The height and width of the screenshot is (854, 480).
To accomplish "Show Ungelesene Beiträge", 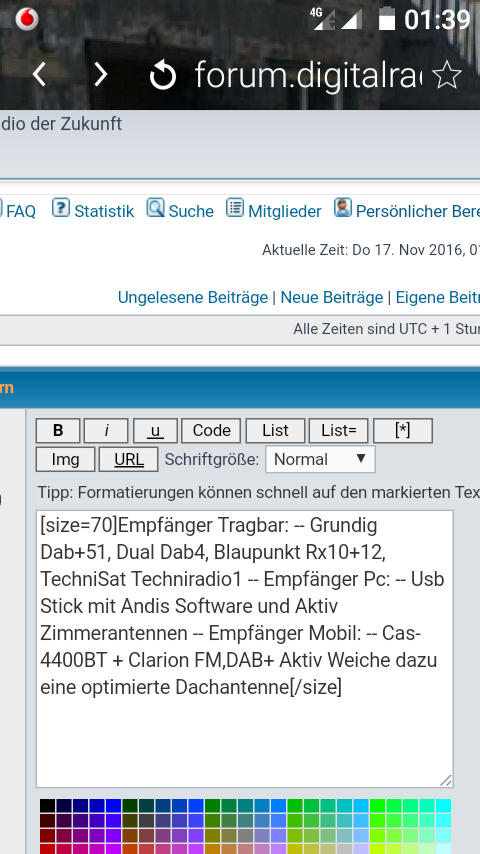I will (x=193, y=297).
